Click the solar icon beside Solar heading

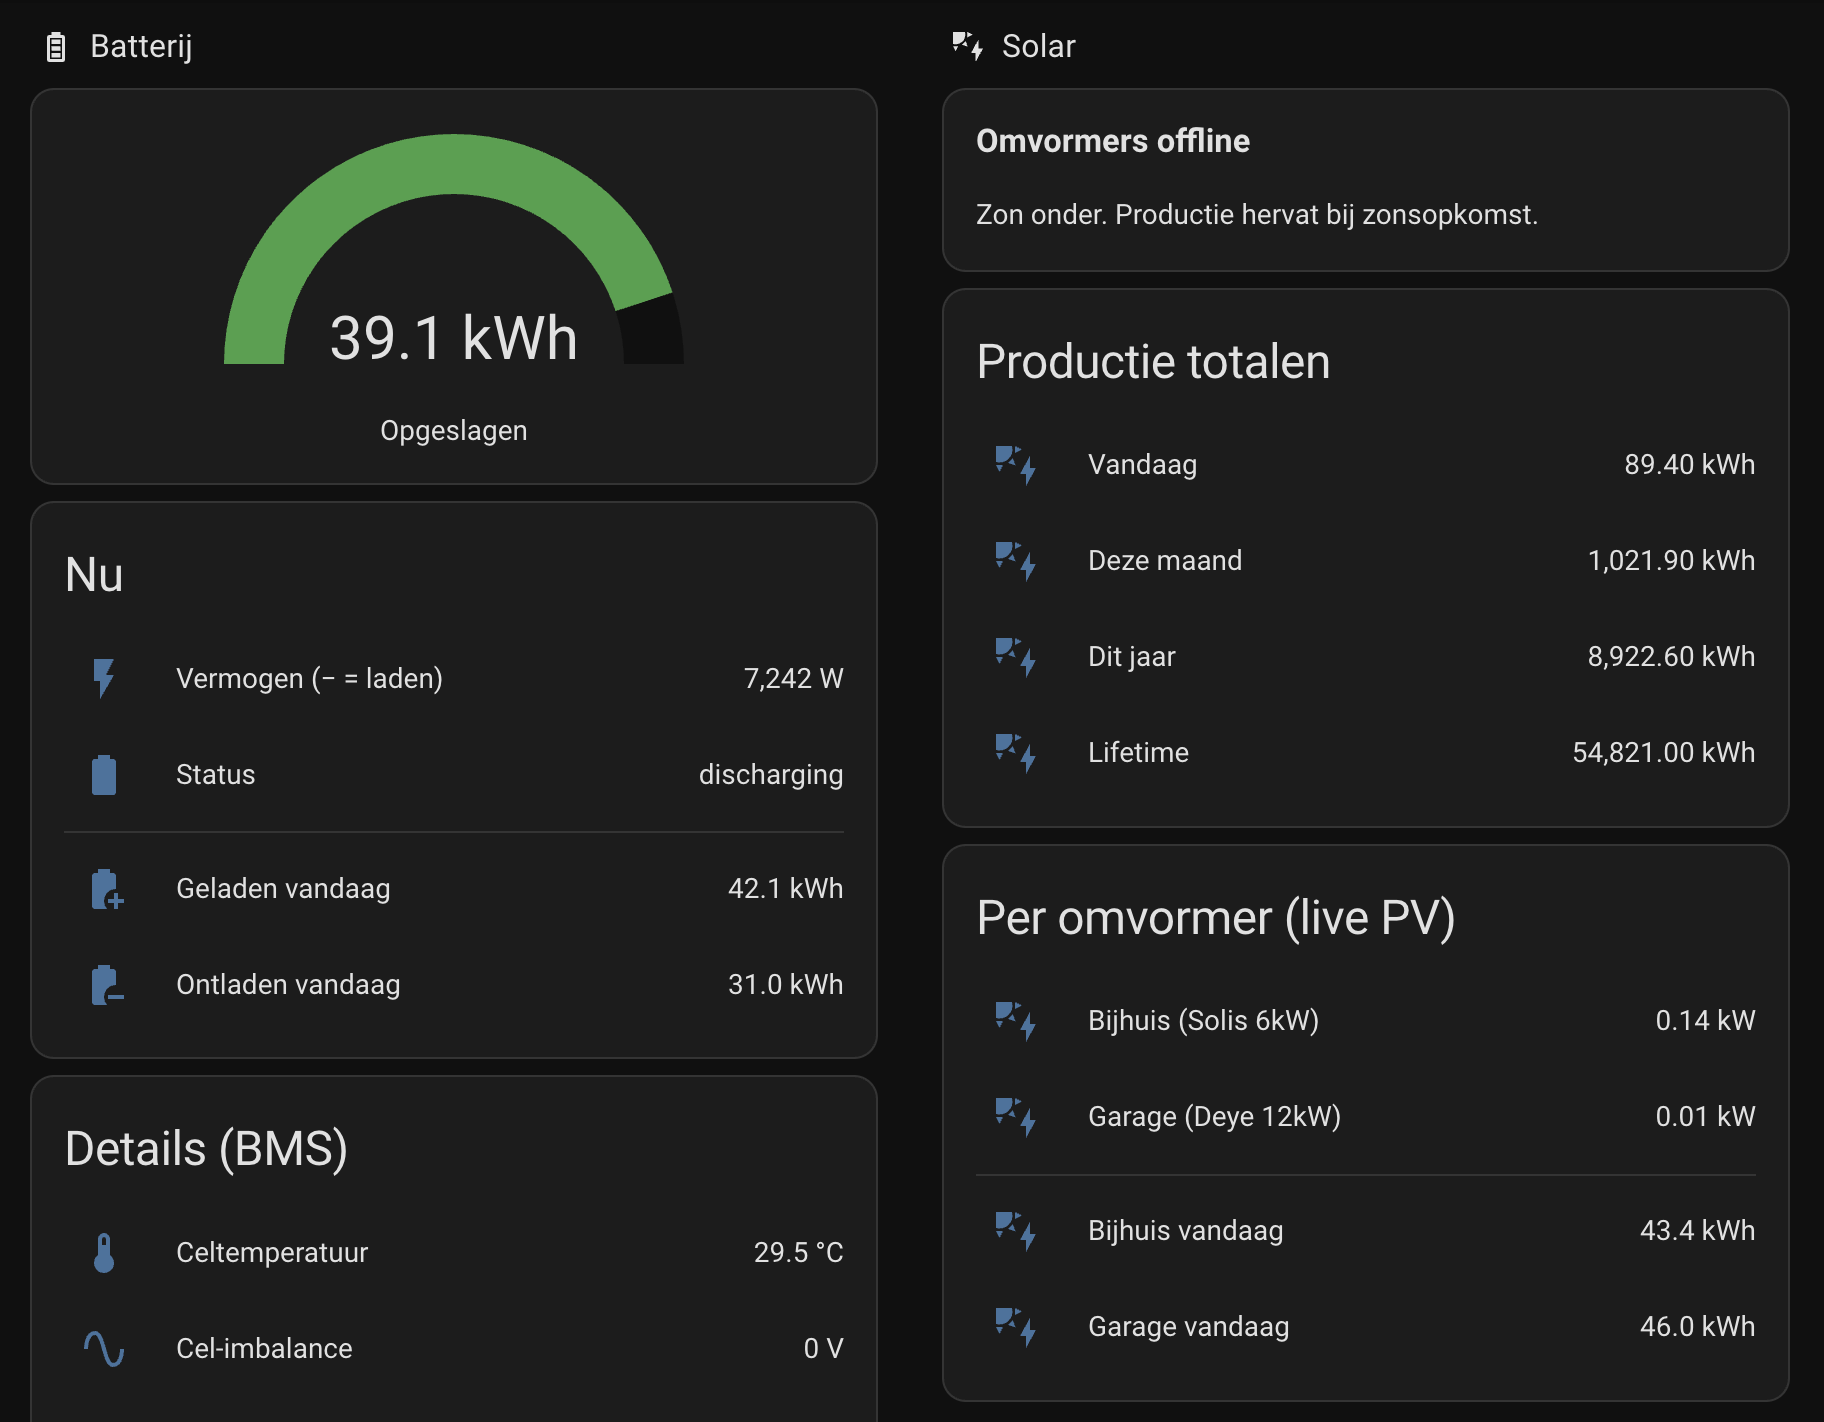coord(968,46)
